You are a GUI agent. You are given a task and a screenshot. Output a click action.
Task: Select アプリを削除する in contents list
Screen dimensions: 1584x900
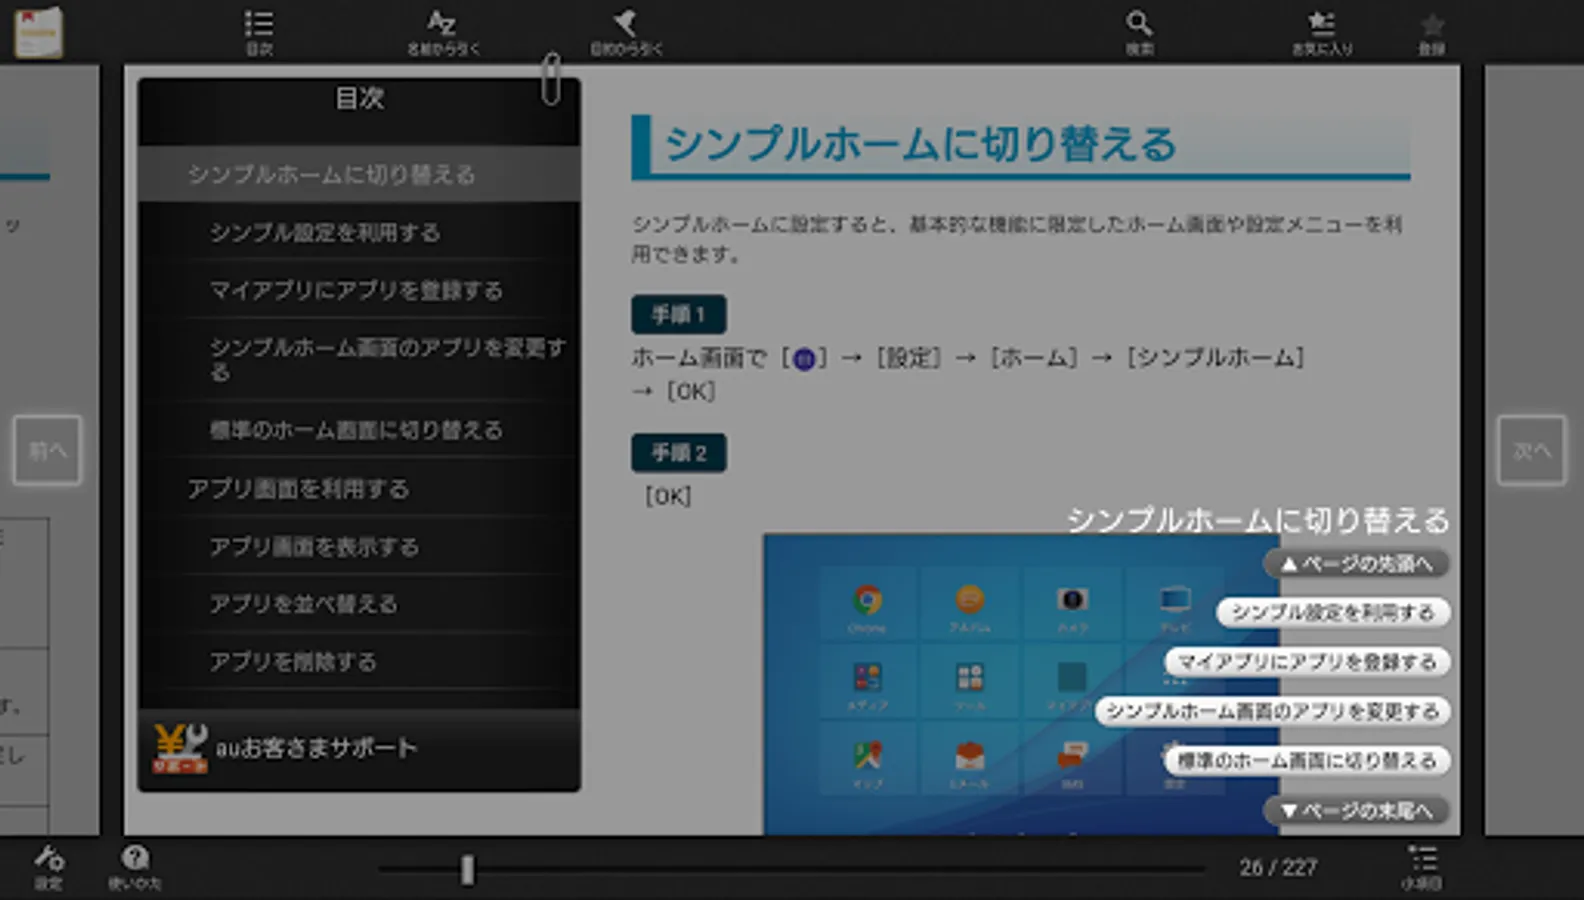pos(359,662)
